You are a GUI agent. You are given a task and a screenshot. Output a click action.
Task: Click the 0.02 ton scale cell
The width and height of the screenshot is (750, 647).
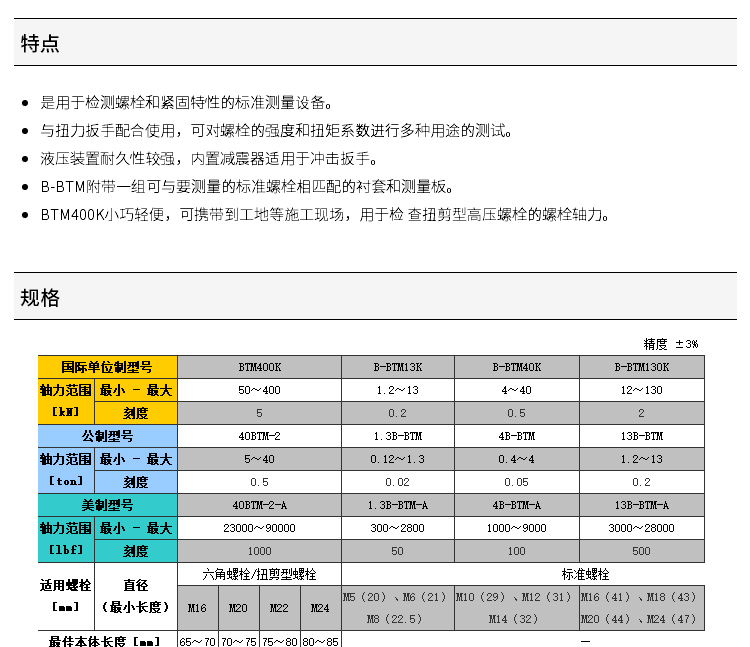point(398,482)
